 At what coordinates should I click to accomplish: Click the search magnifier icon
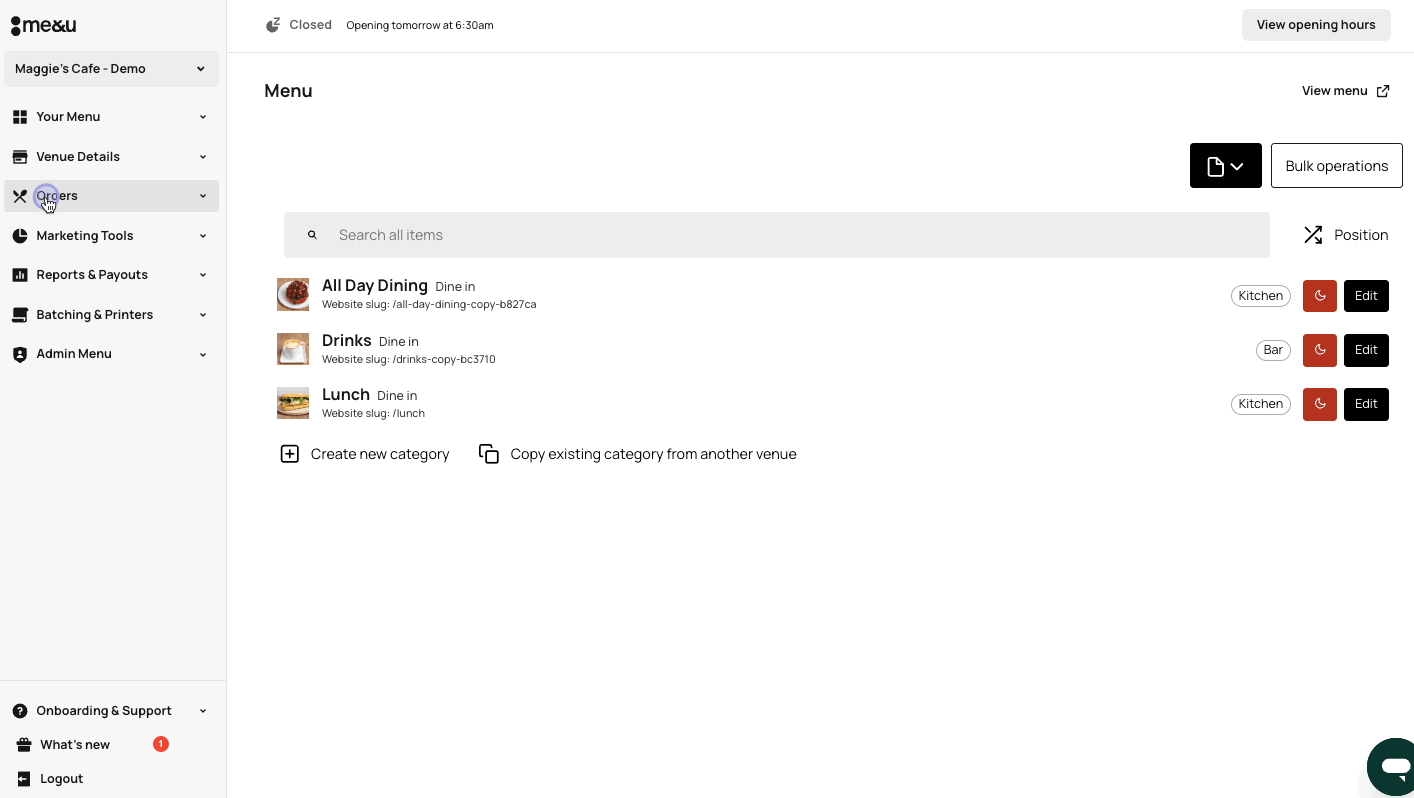(312, 235)
